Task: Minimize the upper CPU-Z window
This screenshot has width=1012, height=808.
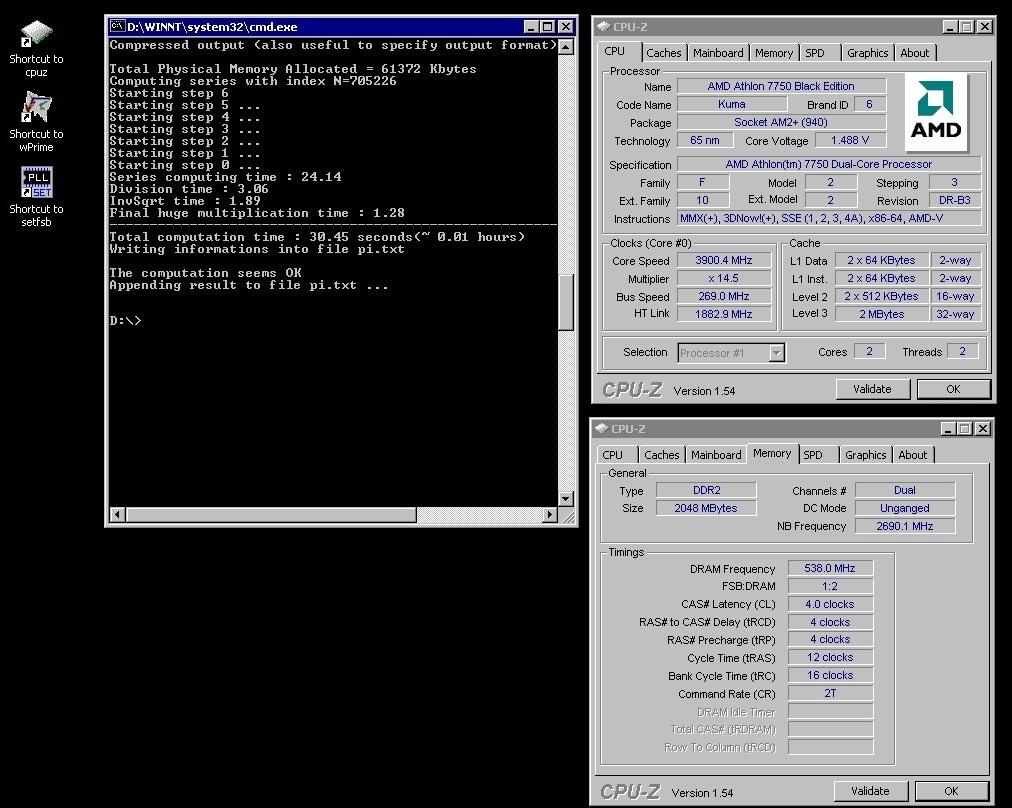Action: pos(949,26)
